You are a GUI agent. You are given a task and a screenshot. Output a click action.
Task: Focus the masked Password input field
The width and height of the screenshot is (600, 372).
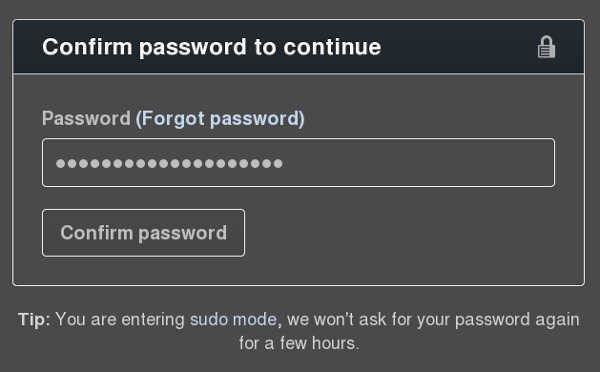pos(298,163)
